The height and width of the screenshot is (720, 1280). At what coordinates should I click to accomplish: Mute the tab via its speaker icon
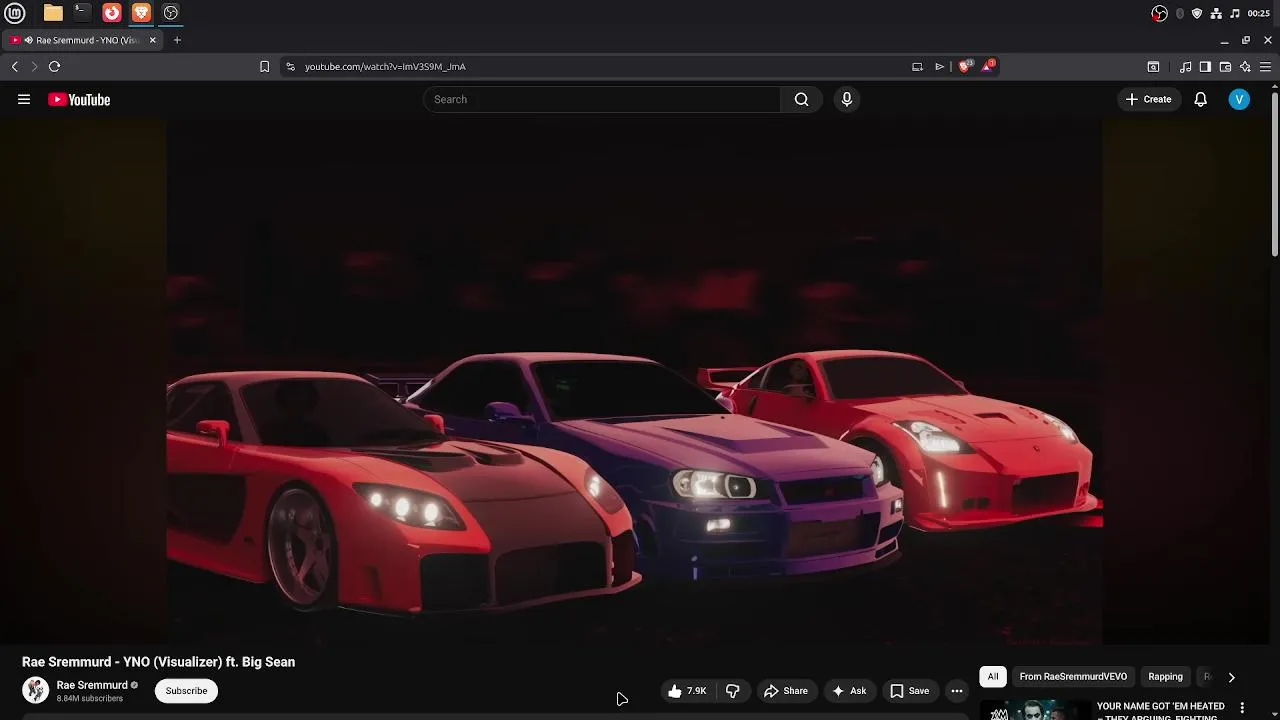pos(29,40)
